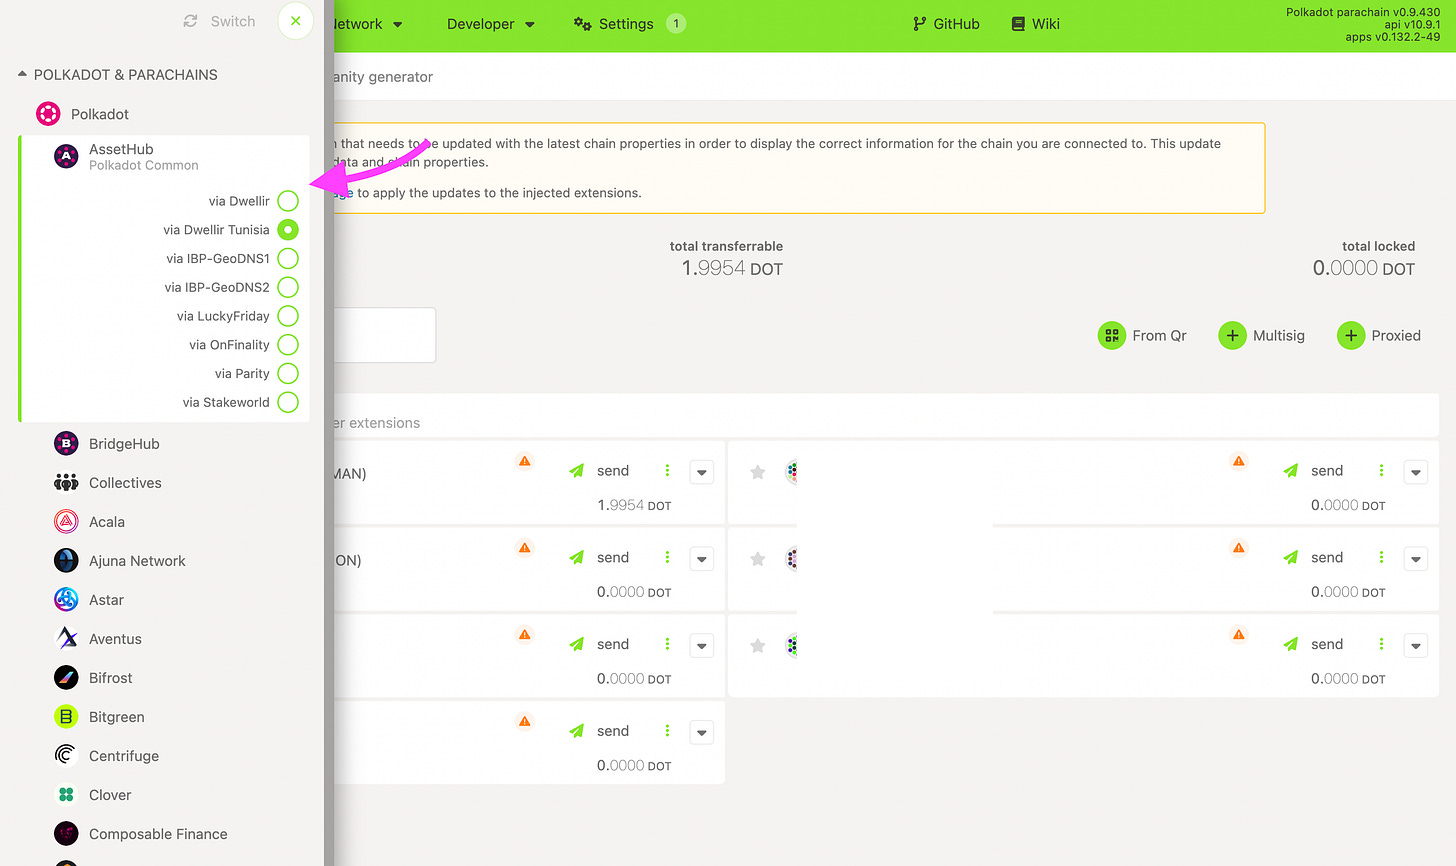Click the total transferrable 1.9954 DOT value
Image resolution: width=1456 pixels, height=866 pixels.
[x=731, y=269]
